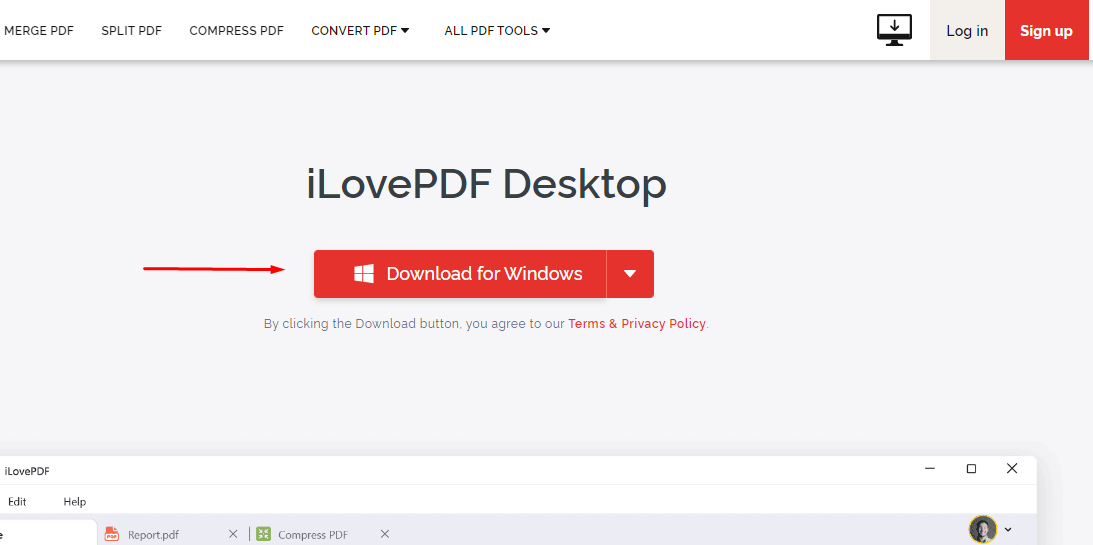The height and width of the screenshot is (545, 1093).
Task: Maximize the iLovePDF app window
Action: (971, 469)
